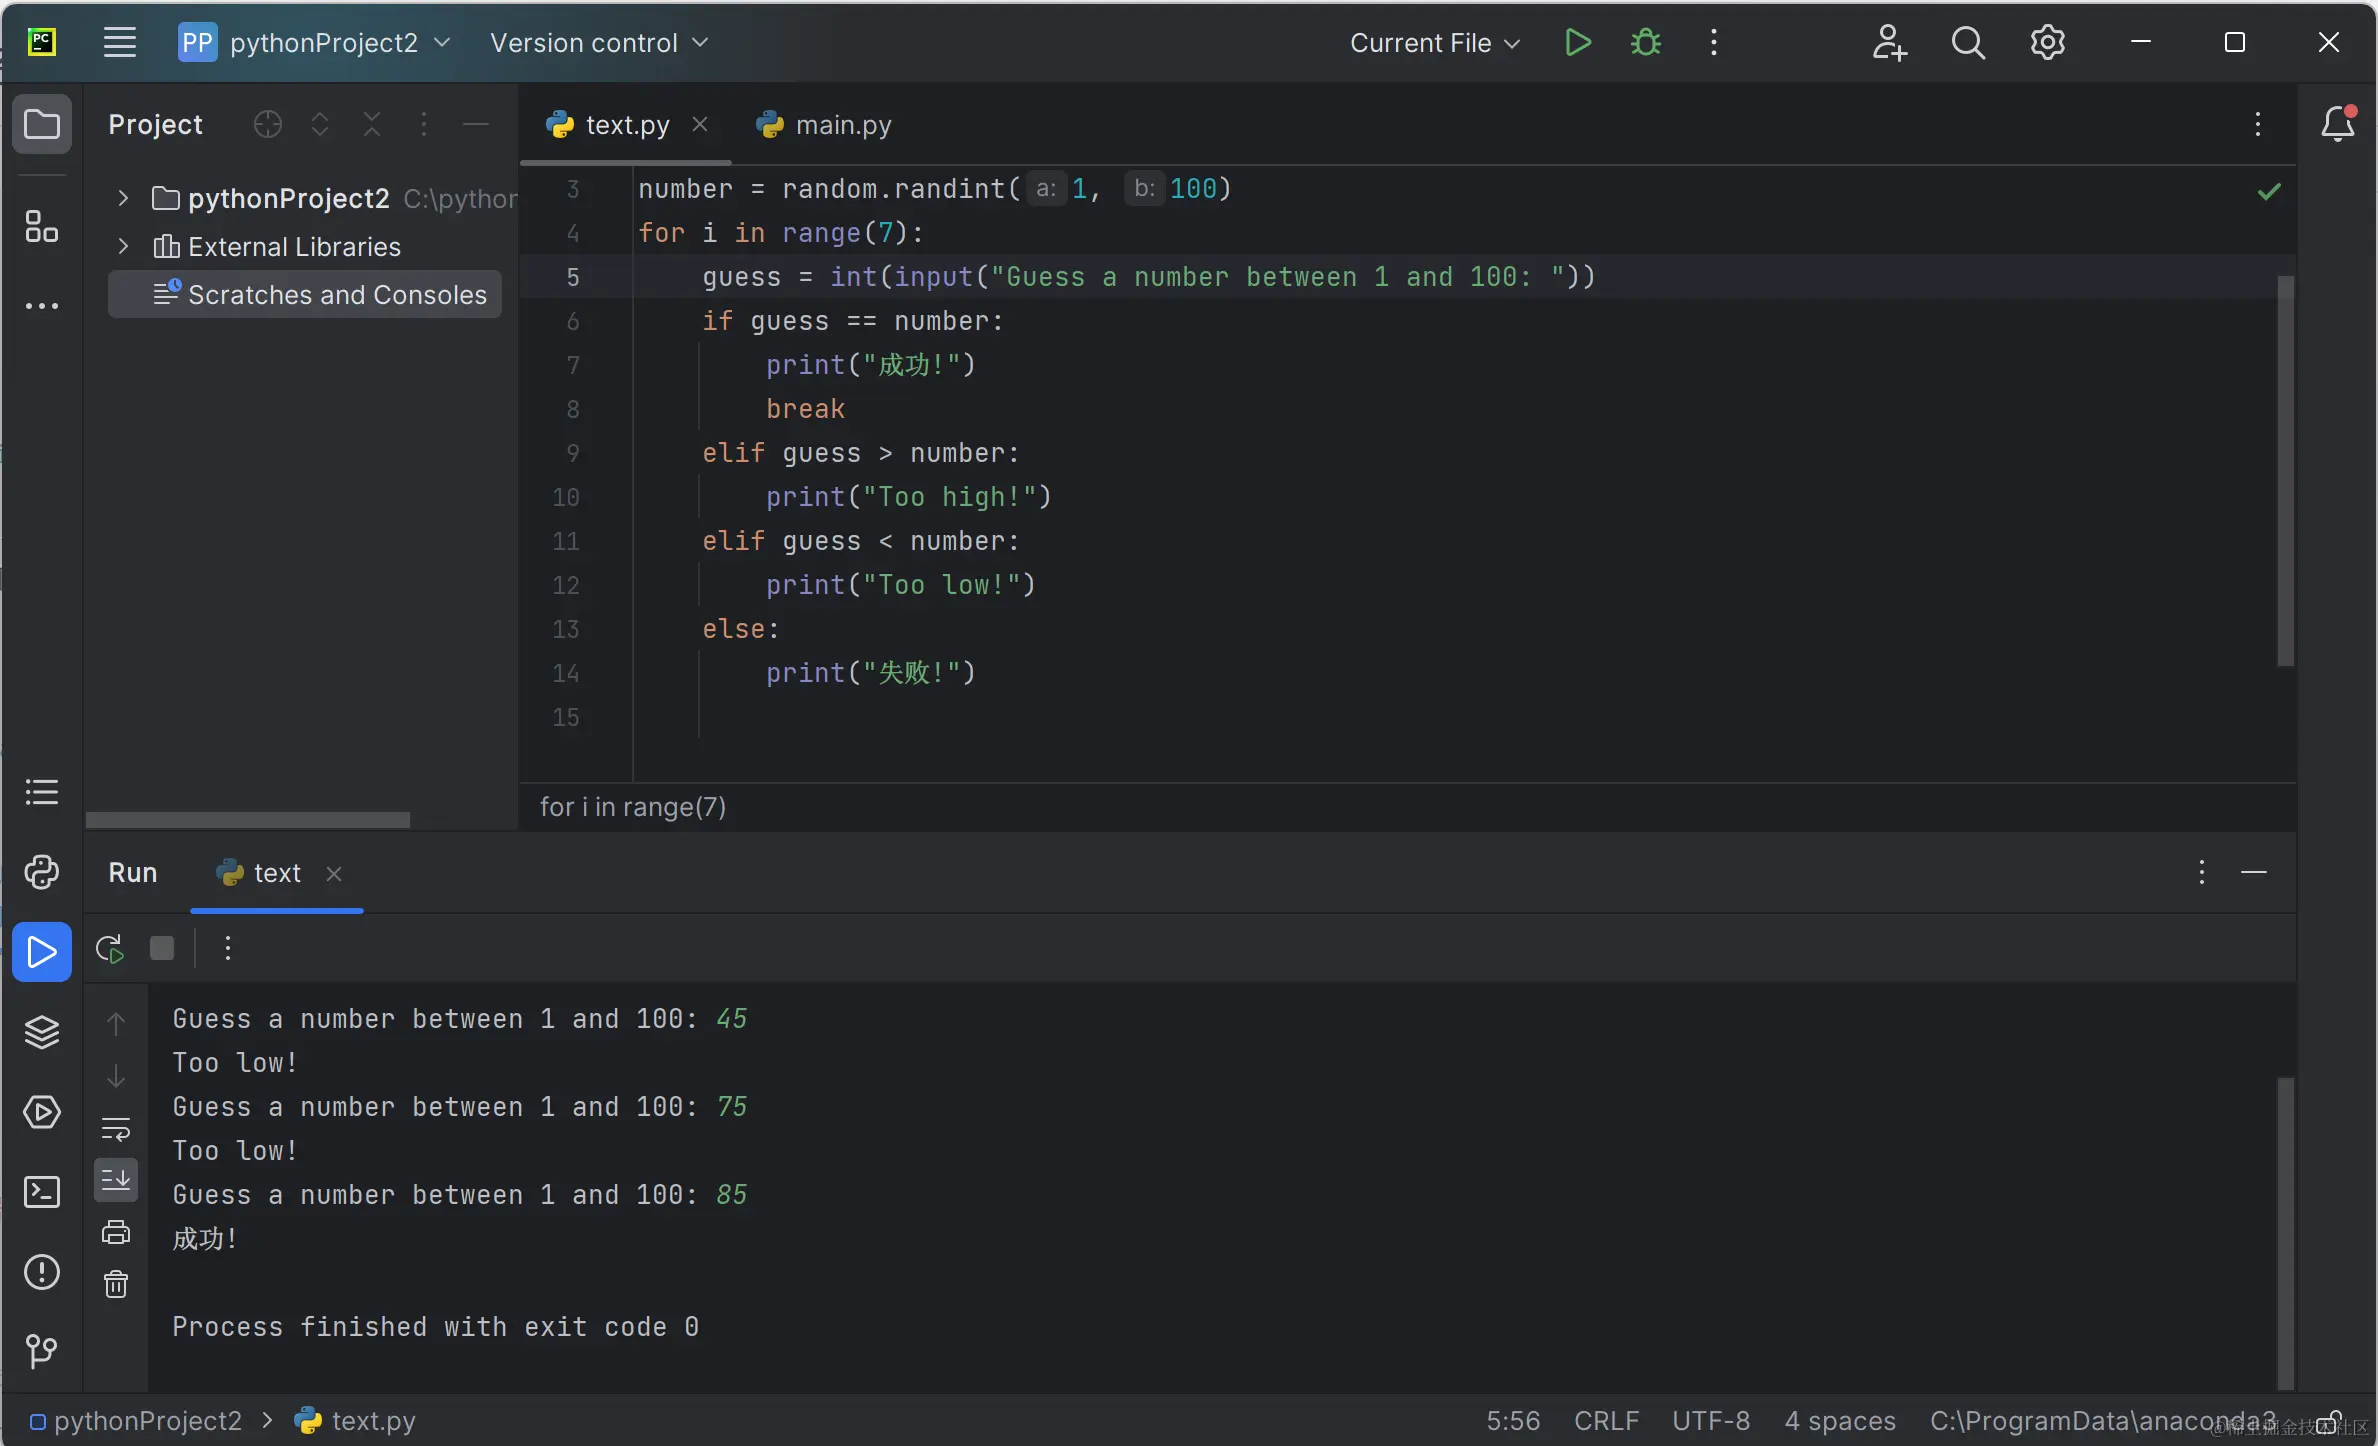Click the Rerun text icon in Run panel
The height and width of the screenshot is (1446, 2378).
110,948
